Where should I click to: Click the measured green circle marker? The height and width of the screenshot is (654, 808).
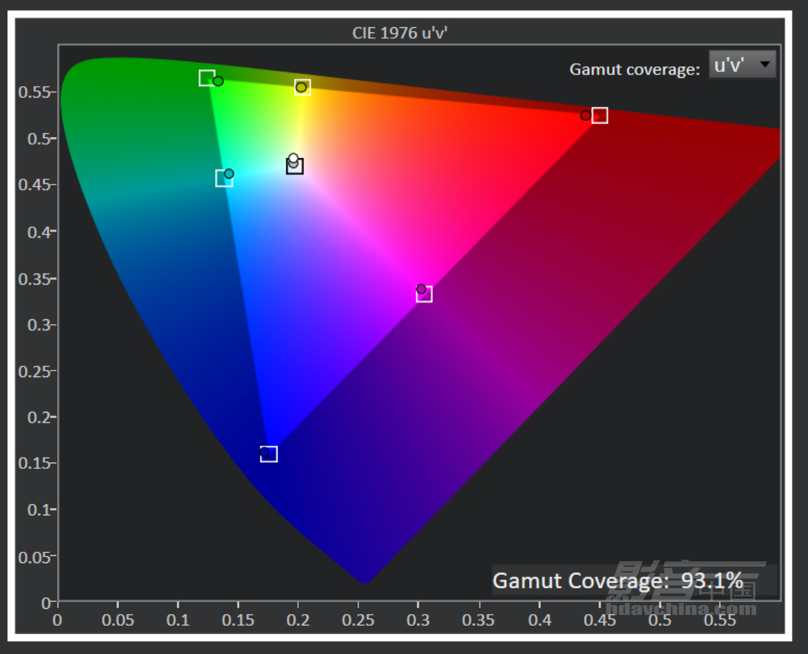coord(218,81)
